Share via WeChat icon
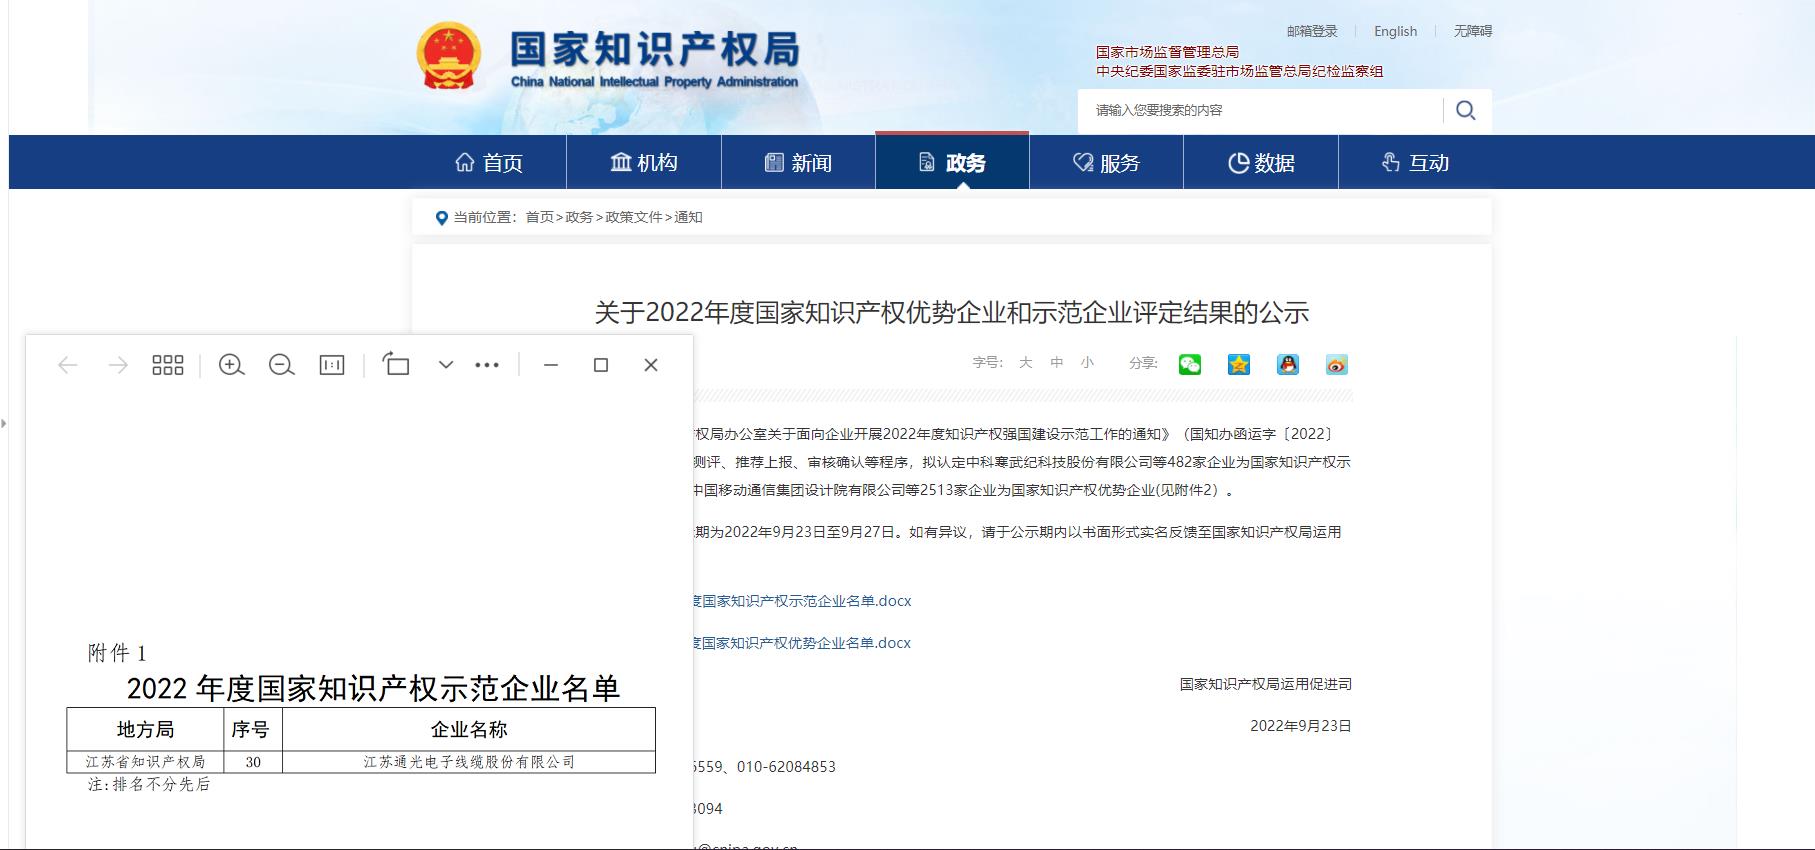1815x850 pixels. [1190, 364]
